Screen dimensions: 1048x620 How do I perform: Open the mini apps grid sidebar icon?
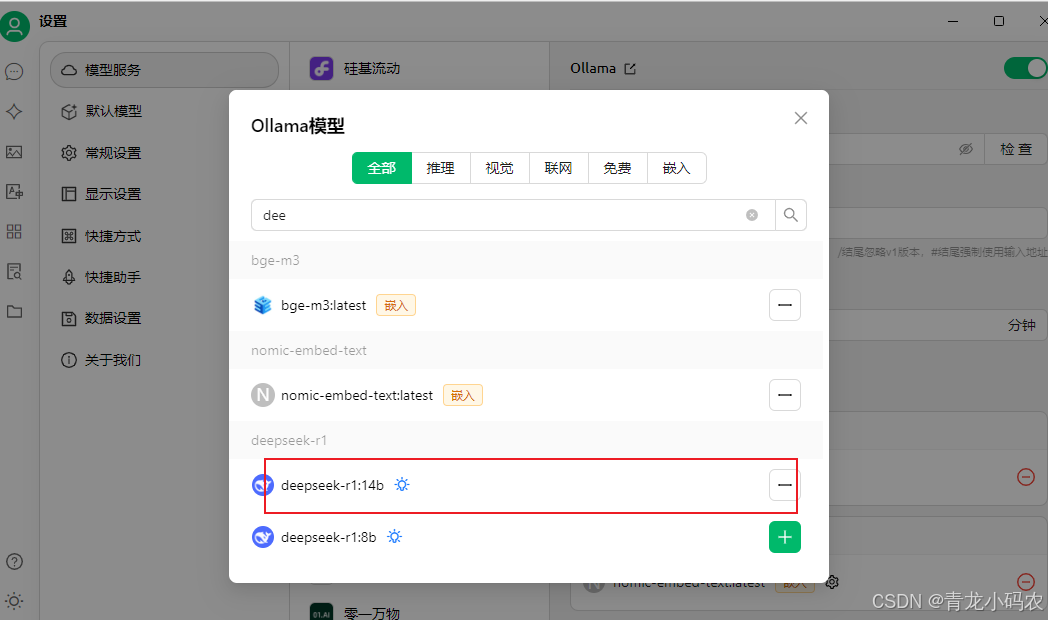point(14,232)
